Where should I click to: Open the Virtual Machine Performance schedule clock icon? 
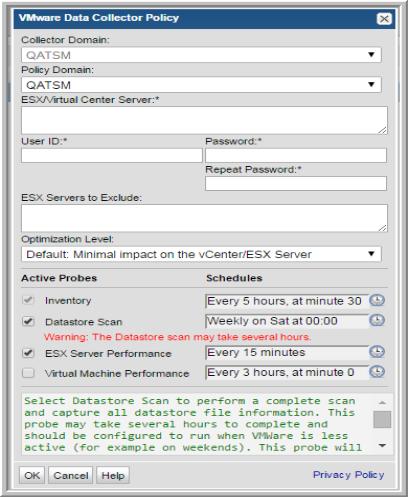377,372
